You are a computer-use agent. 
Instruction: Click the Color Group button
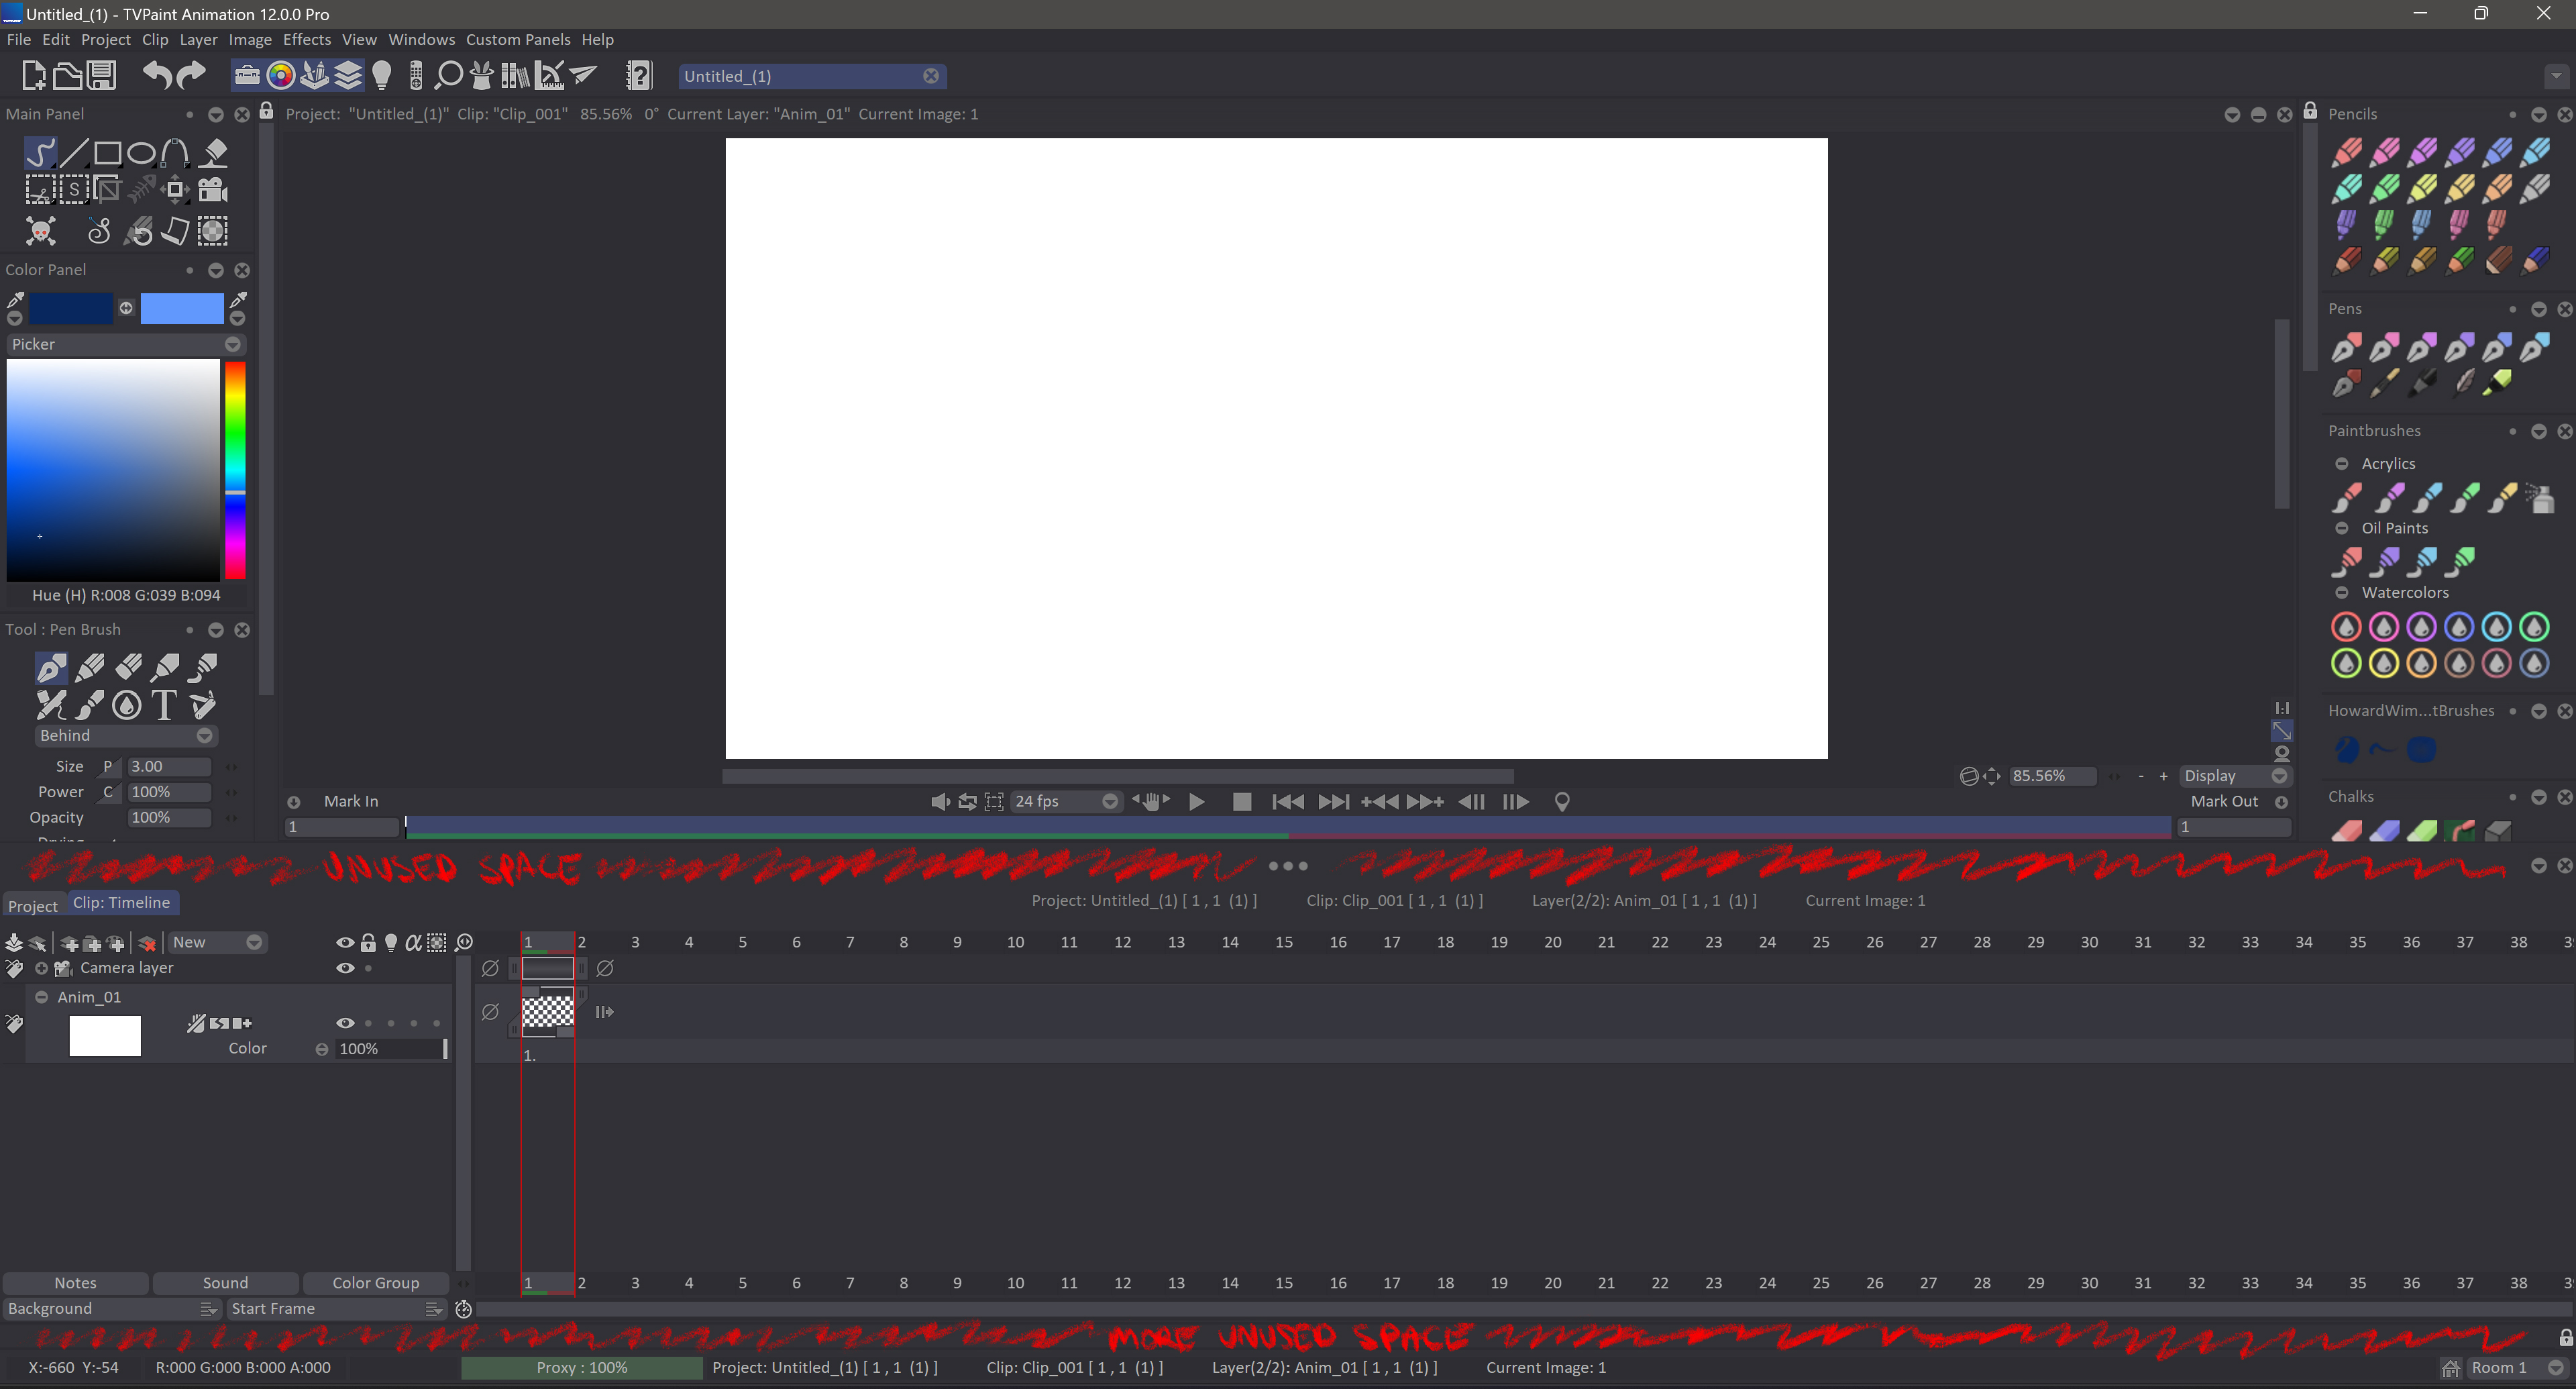tap(376, 1283)
